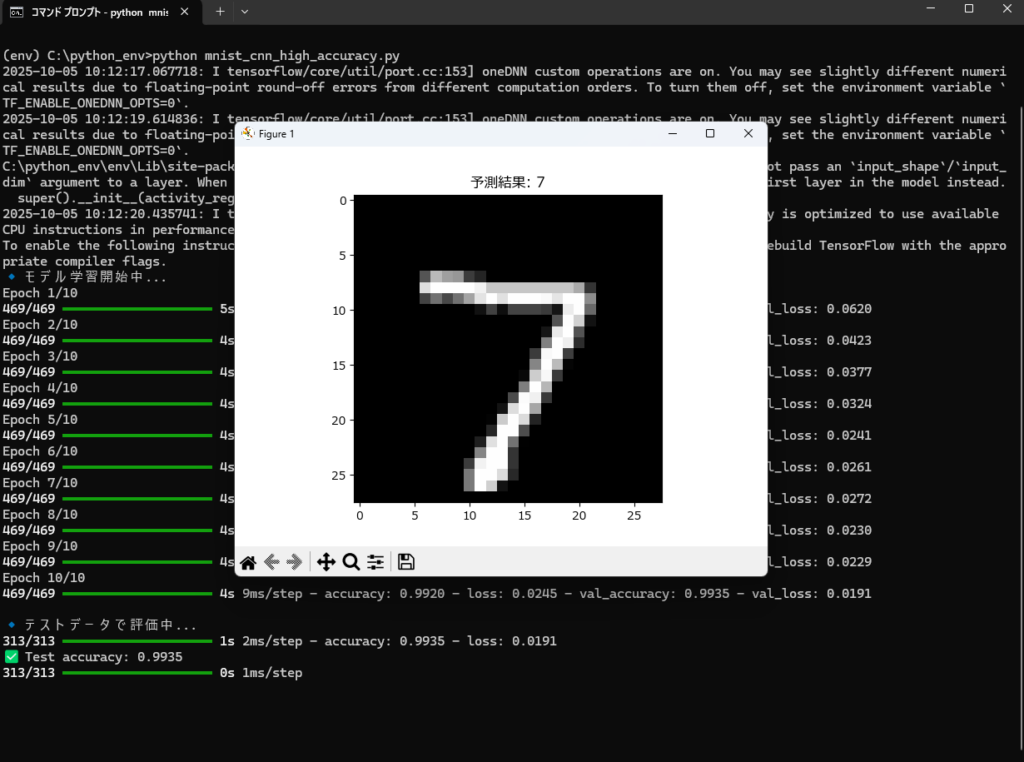Save the current figure with floppy icon

pos(406,561)
